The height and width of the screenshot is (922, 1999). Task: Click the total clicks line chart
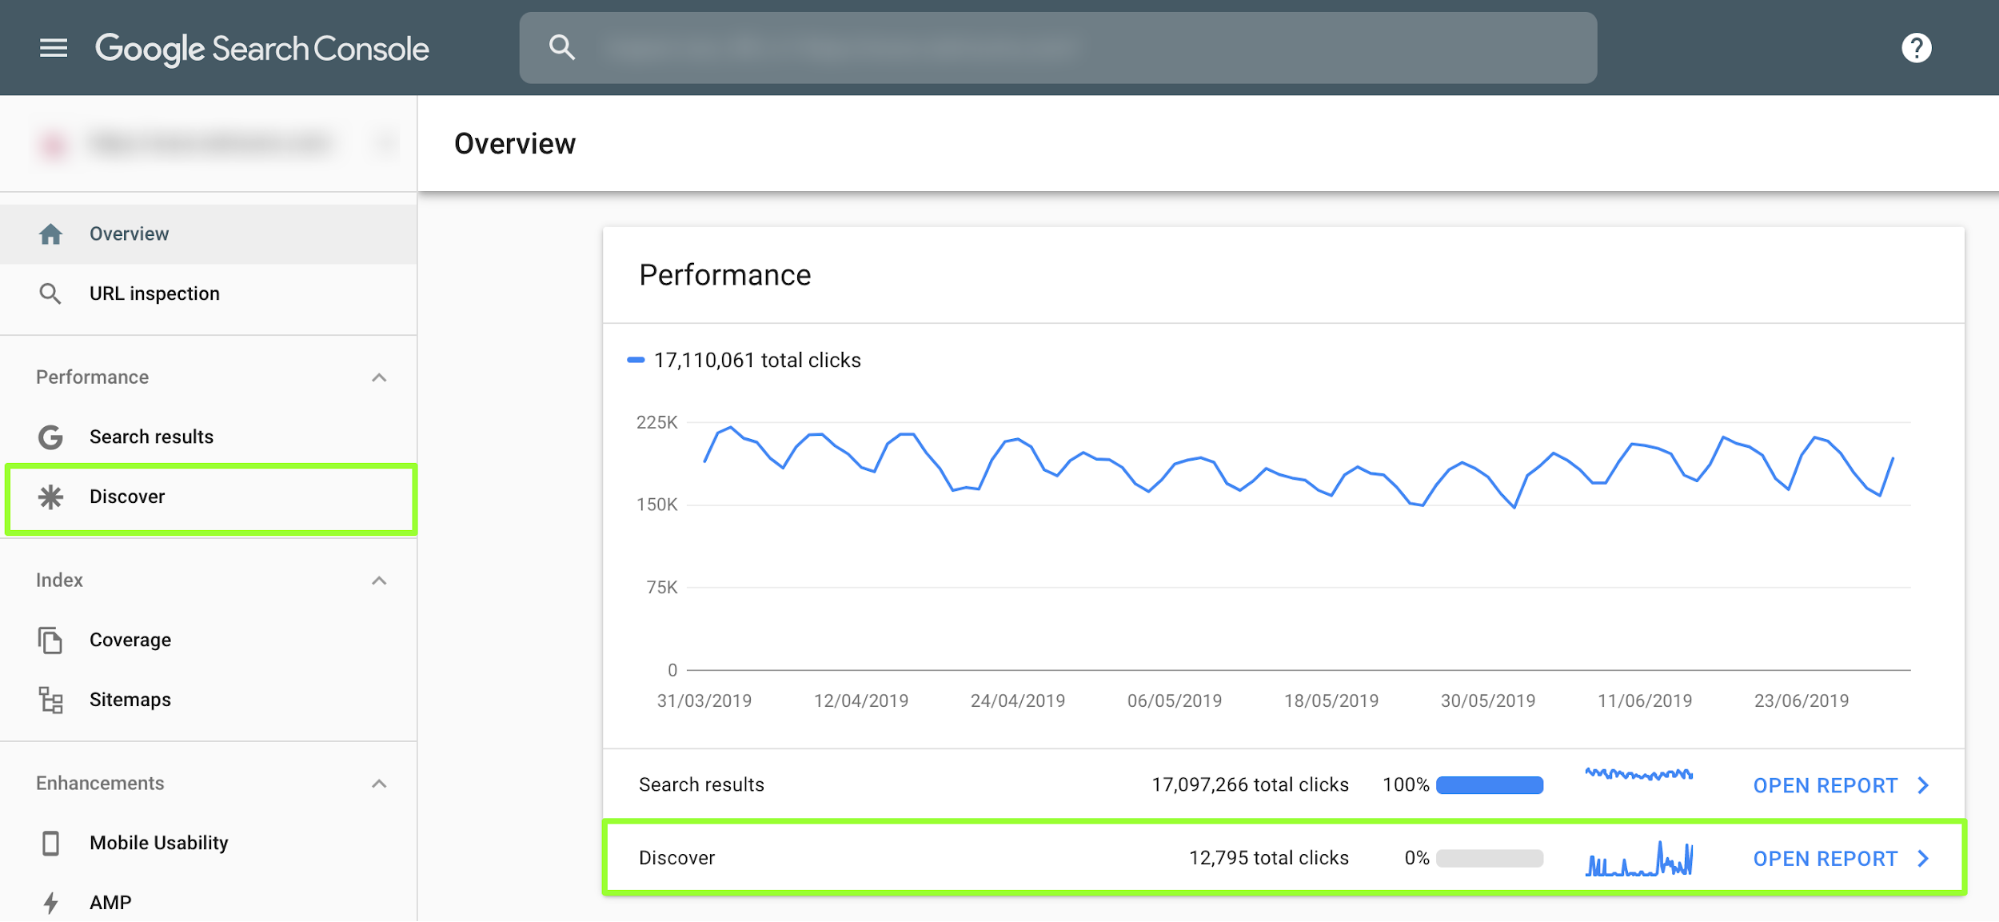tap(1298, 546)
